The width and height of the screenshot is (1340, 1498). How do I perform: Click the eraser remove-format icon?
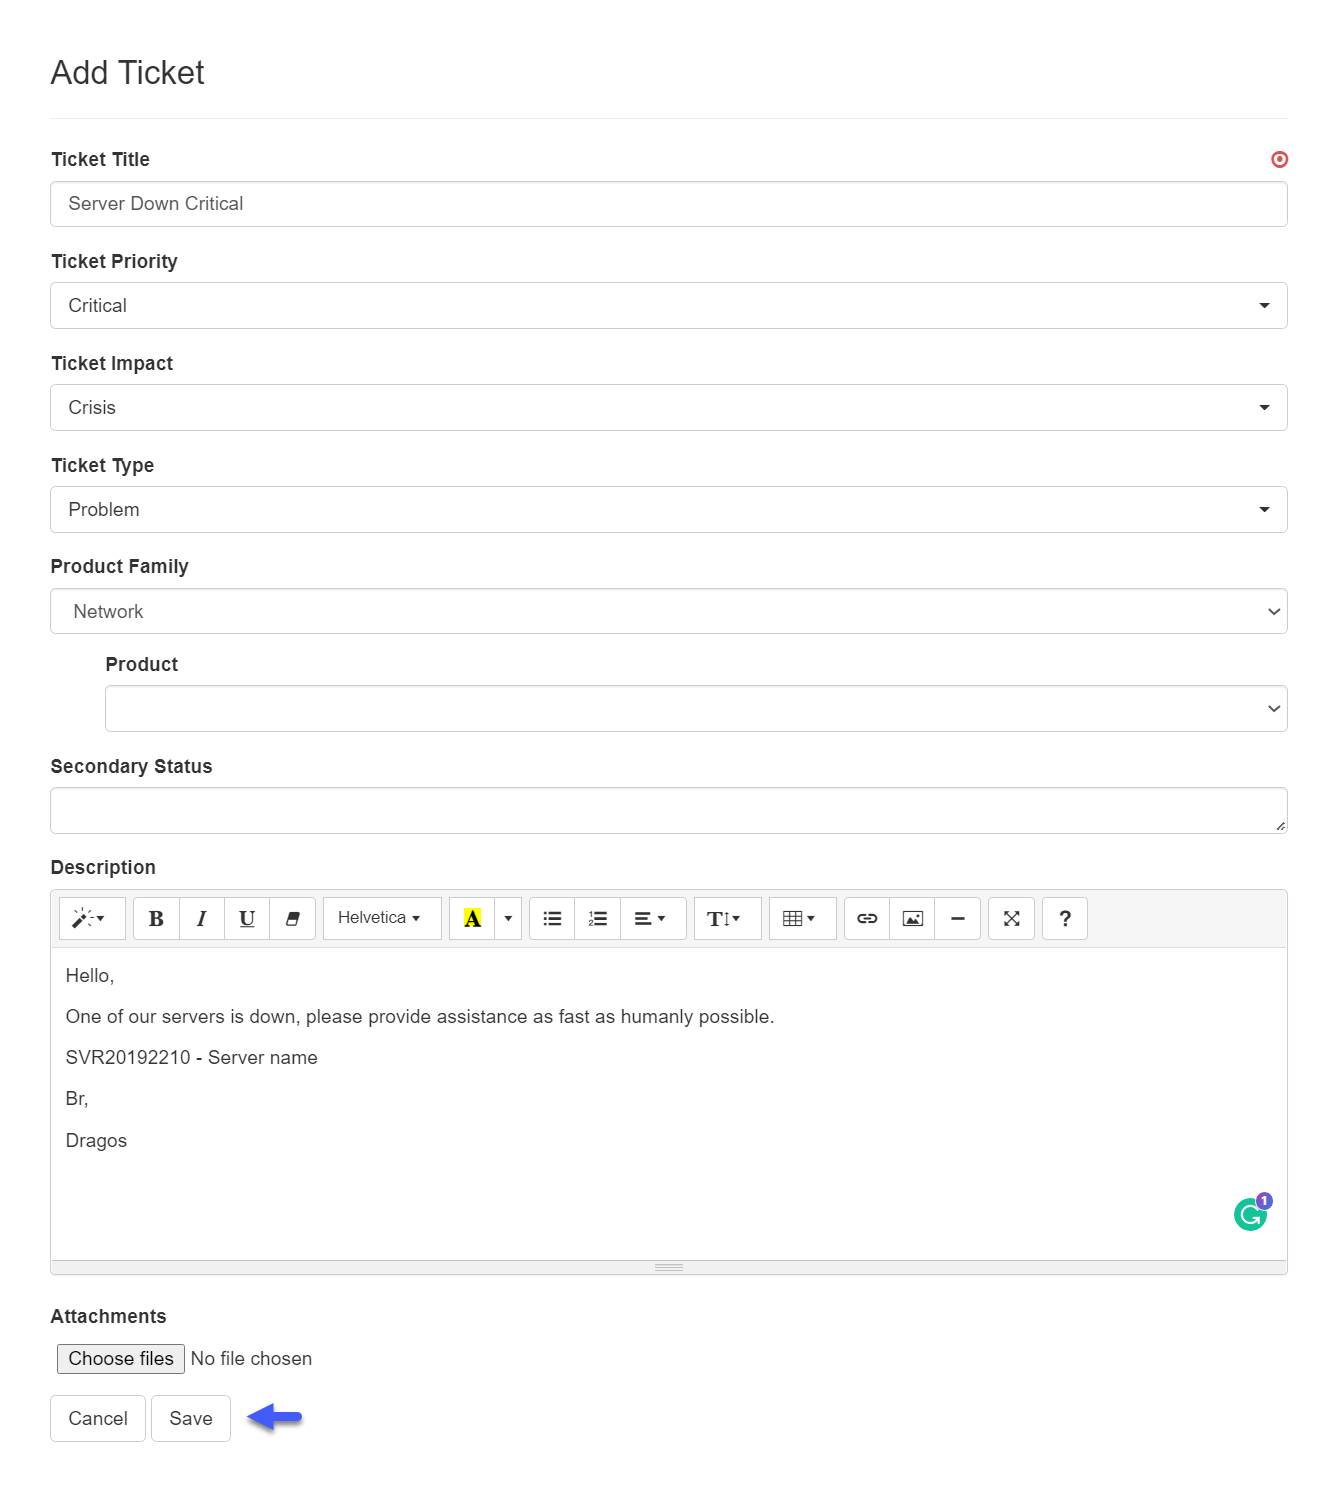293,918
